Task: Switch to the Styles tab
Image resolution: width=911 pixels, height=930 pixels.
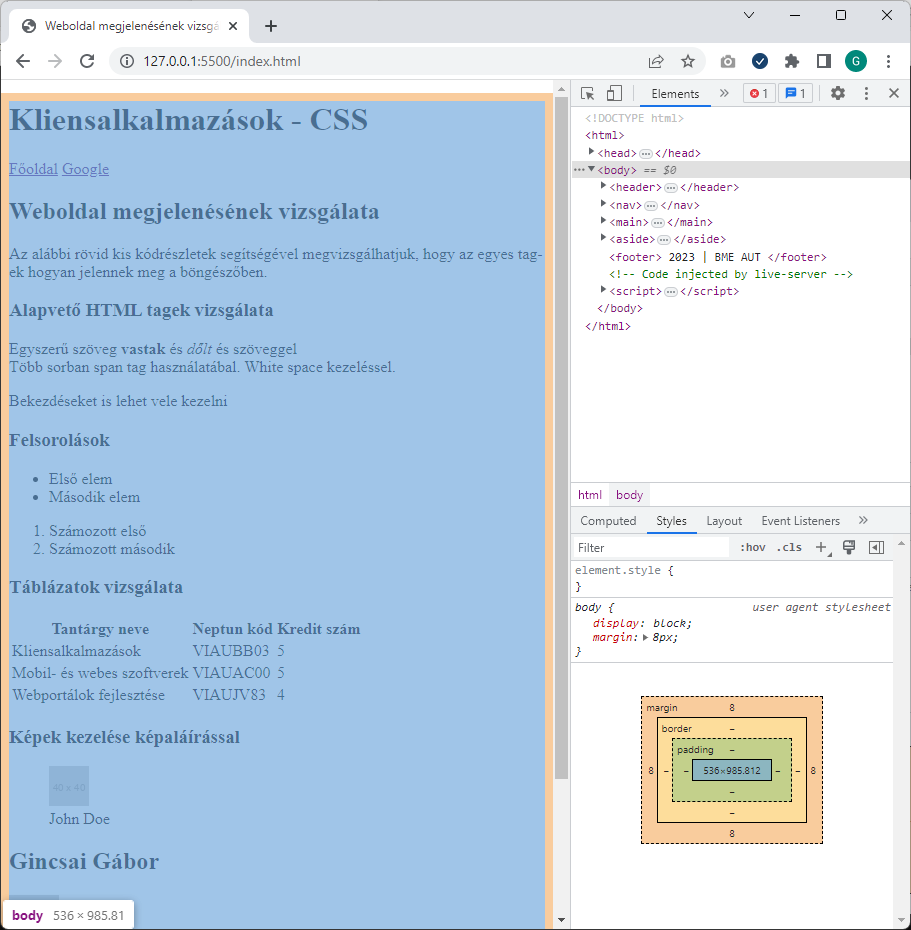Action: [671, 521]
